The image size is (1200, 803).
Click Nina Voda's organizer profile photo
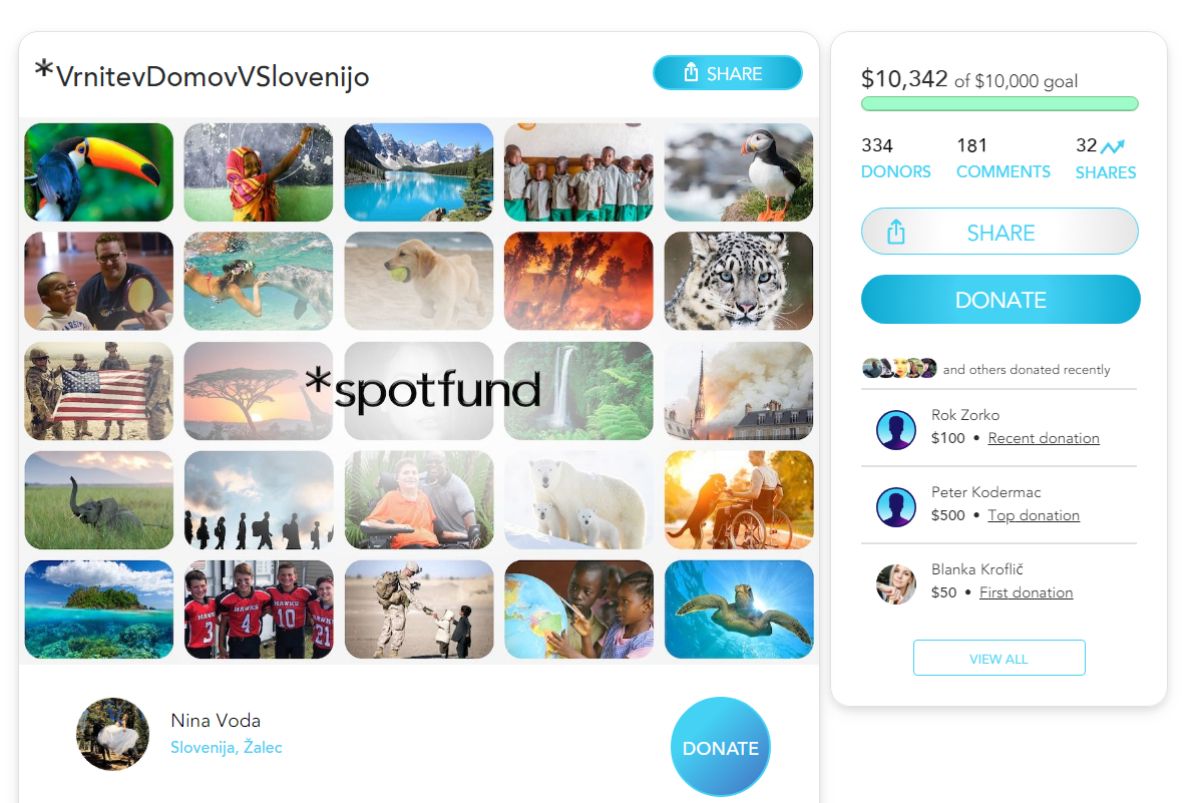coord(113,734)
